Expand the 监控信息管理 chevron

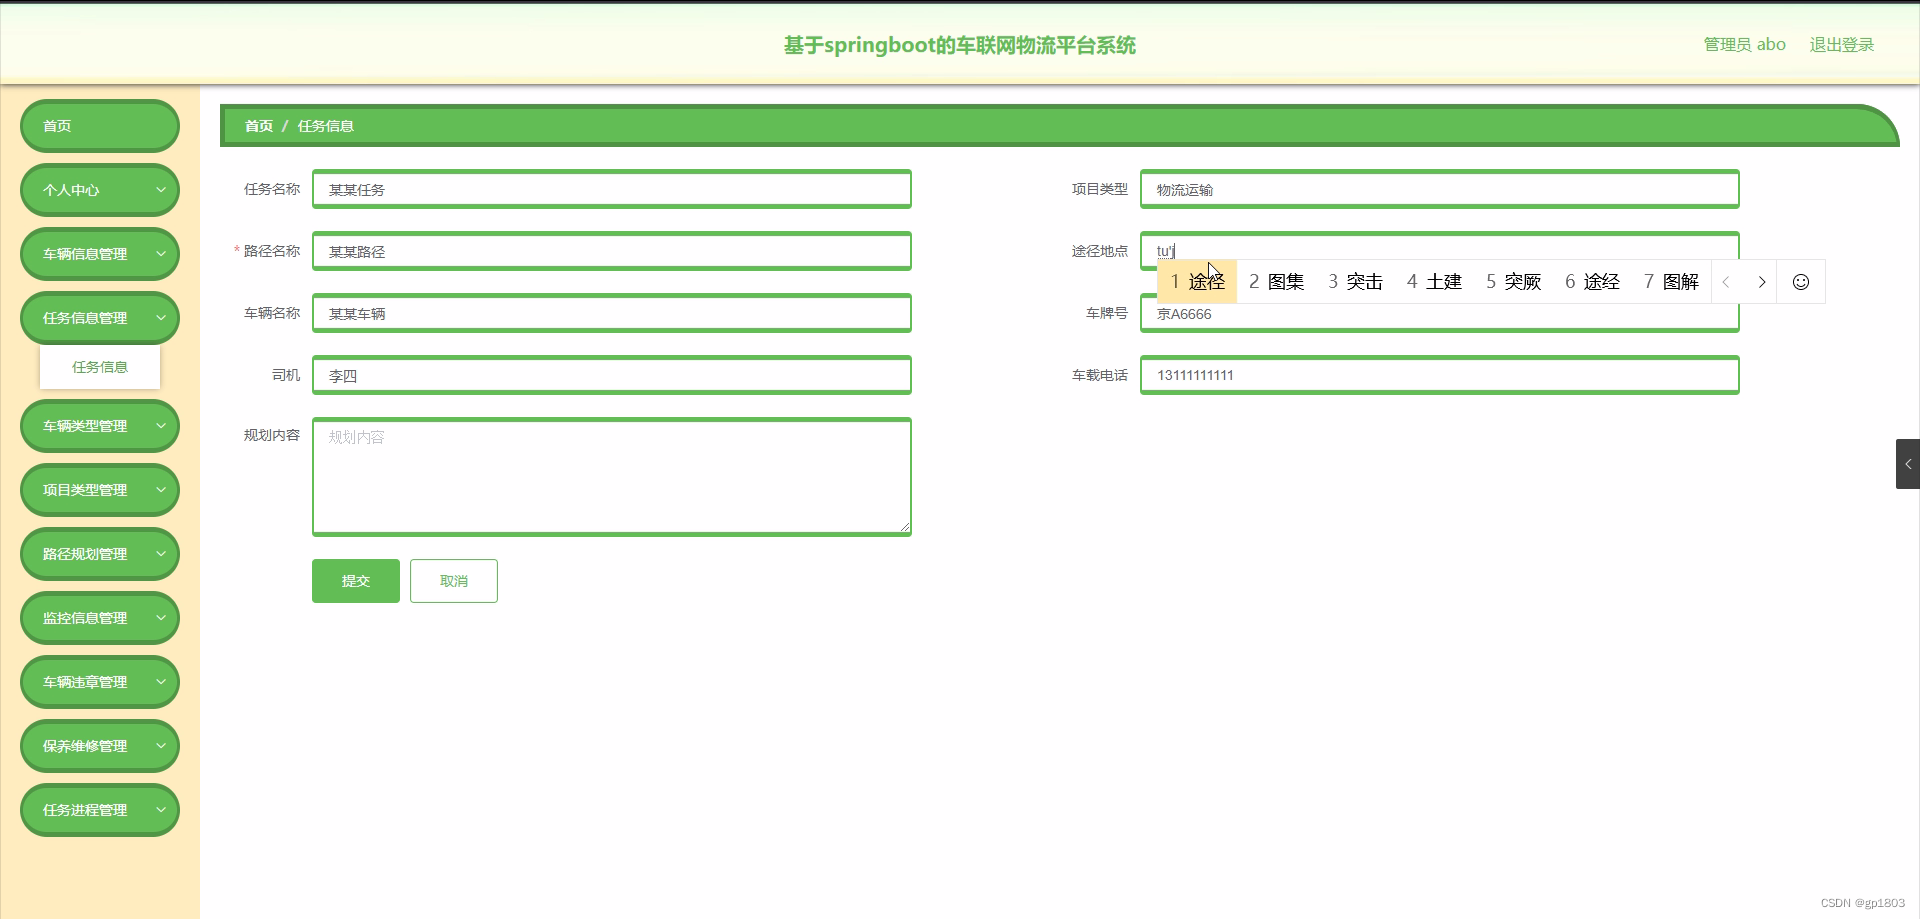pos(160,617)
